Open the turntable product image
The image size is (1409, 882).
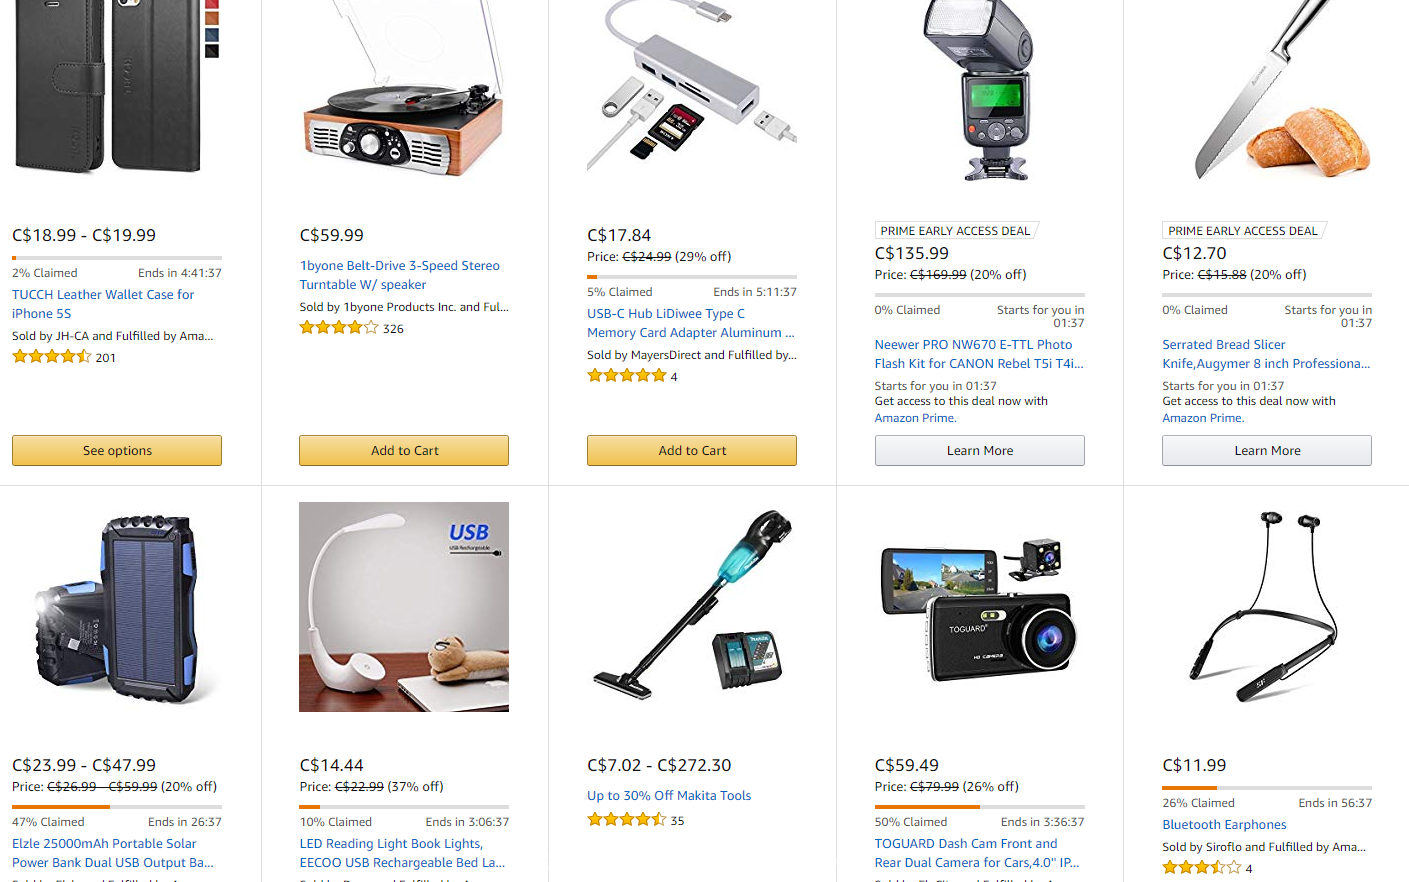click(x=404, y=90)
